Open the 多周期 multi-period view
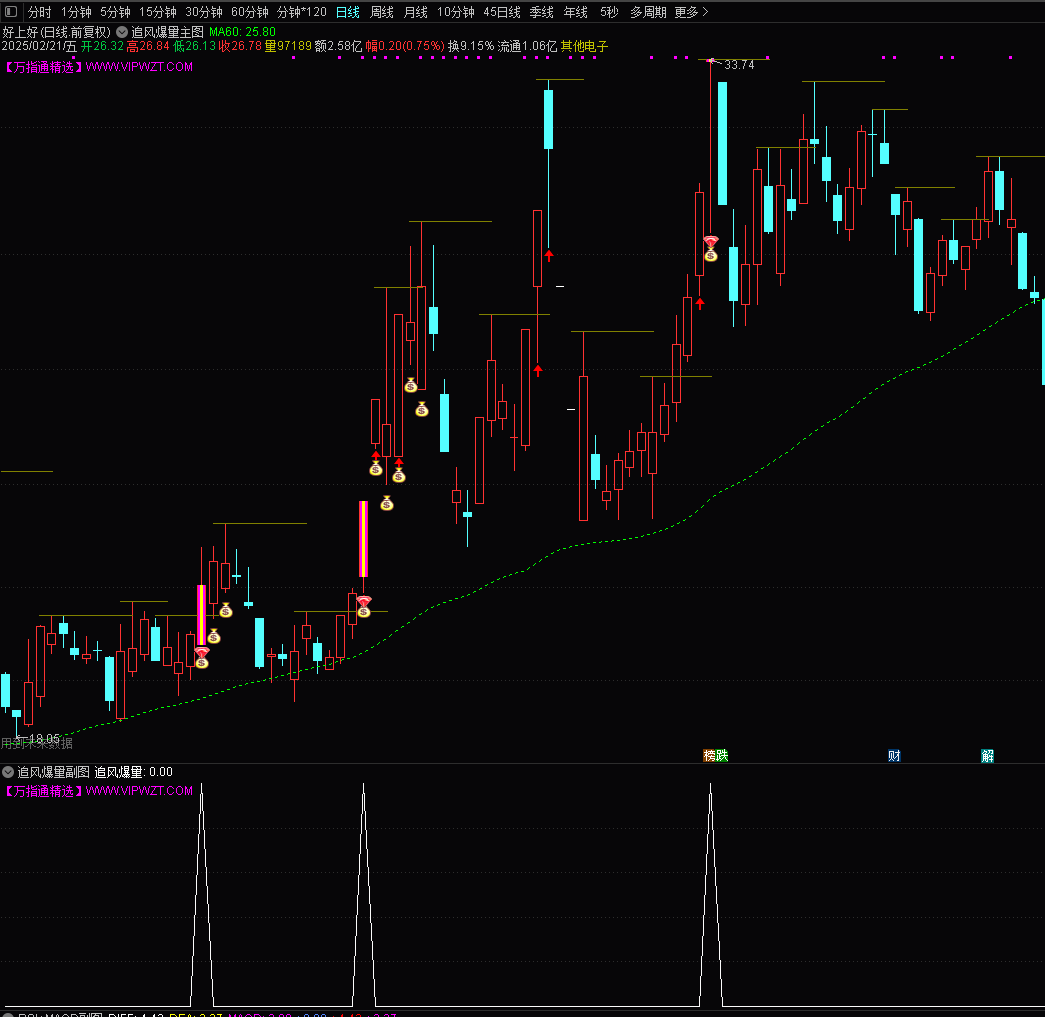This screenshot has height=1017, width=1045. pyautogui.click(x=648, y=12)
